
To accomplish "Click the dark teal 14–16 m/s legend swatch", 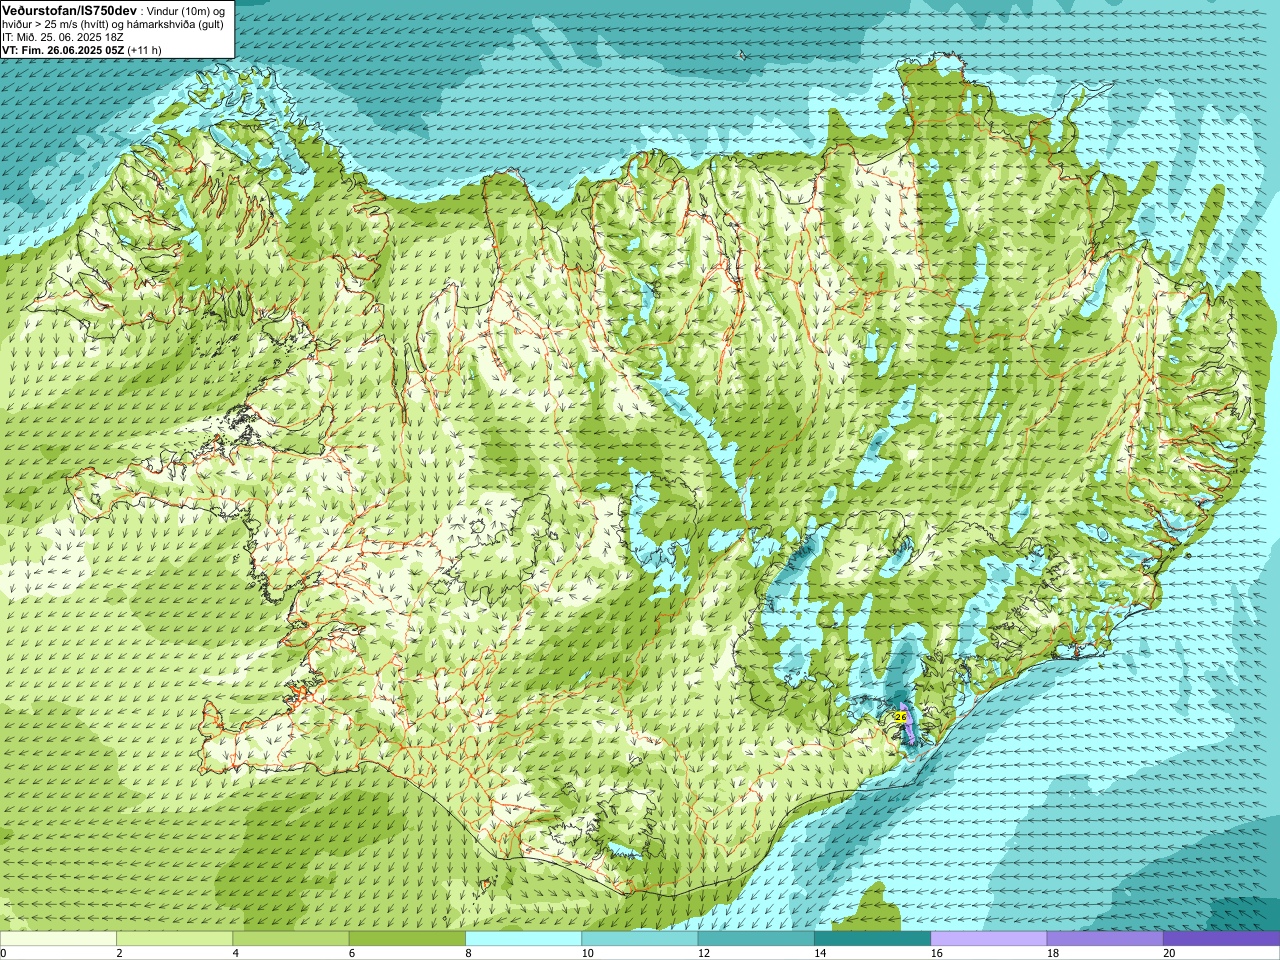I will click(872, 939).
